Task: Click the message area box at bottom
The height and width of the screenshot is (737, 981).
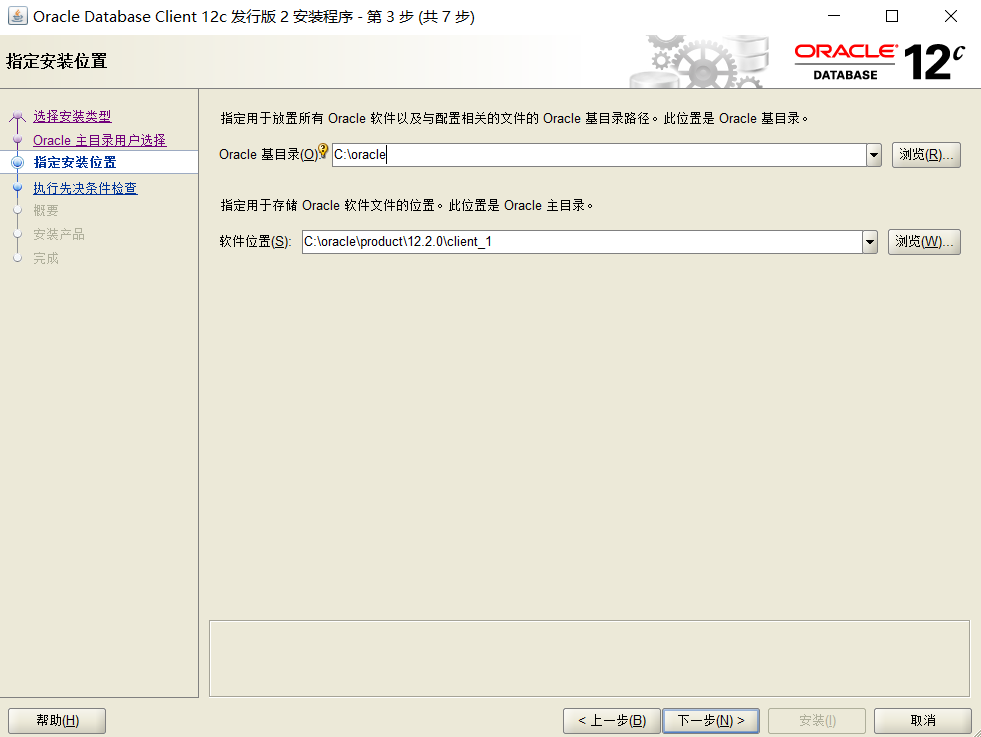Action: coord(589,658)
